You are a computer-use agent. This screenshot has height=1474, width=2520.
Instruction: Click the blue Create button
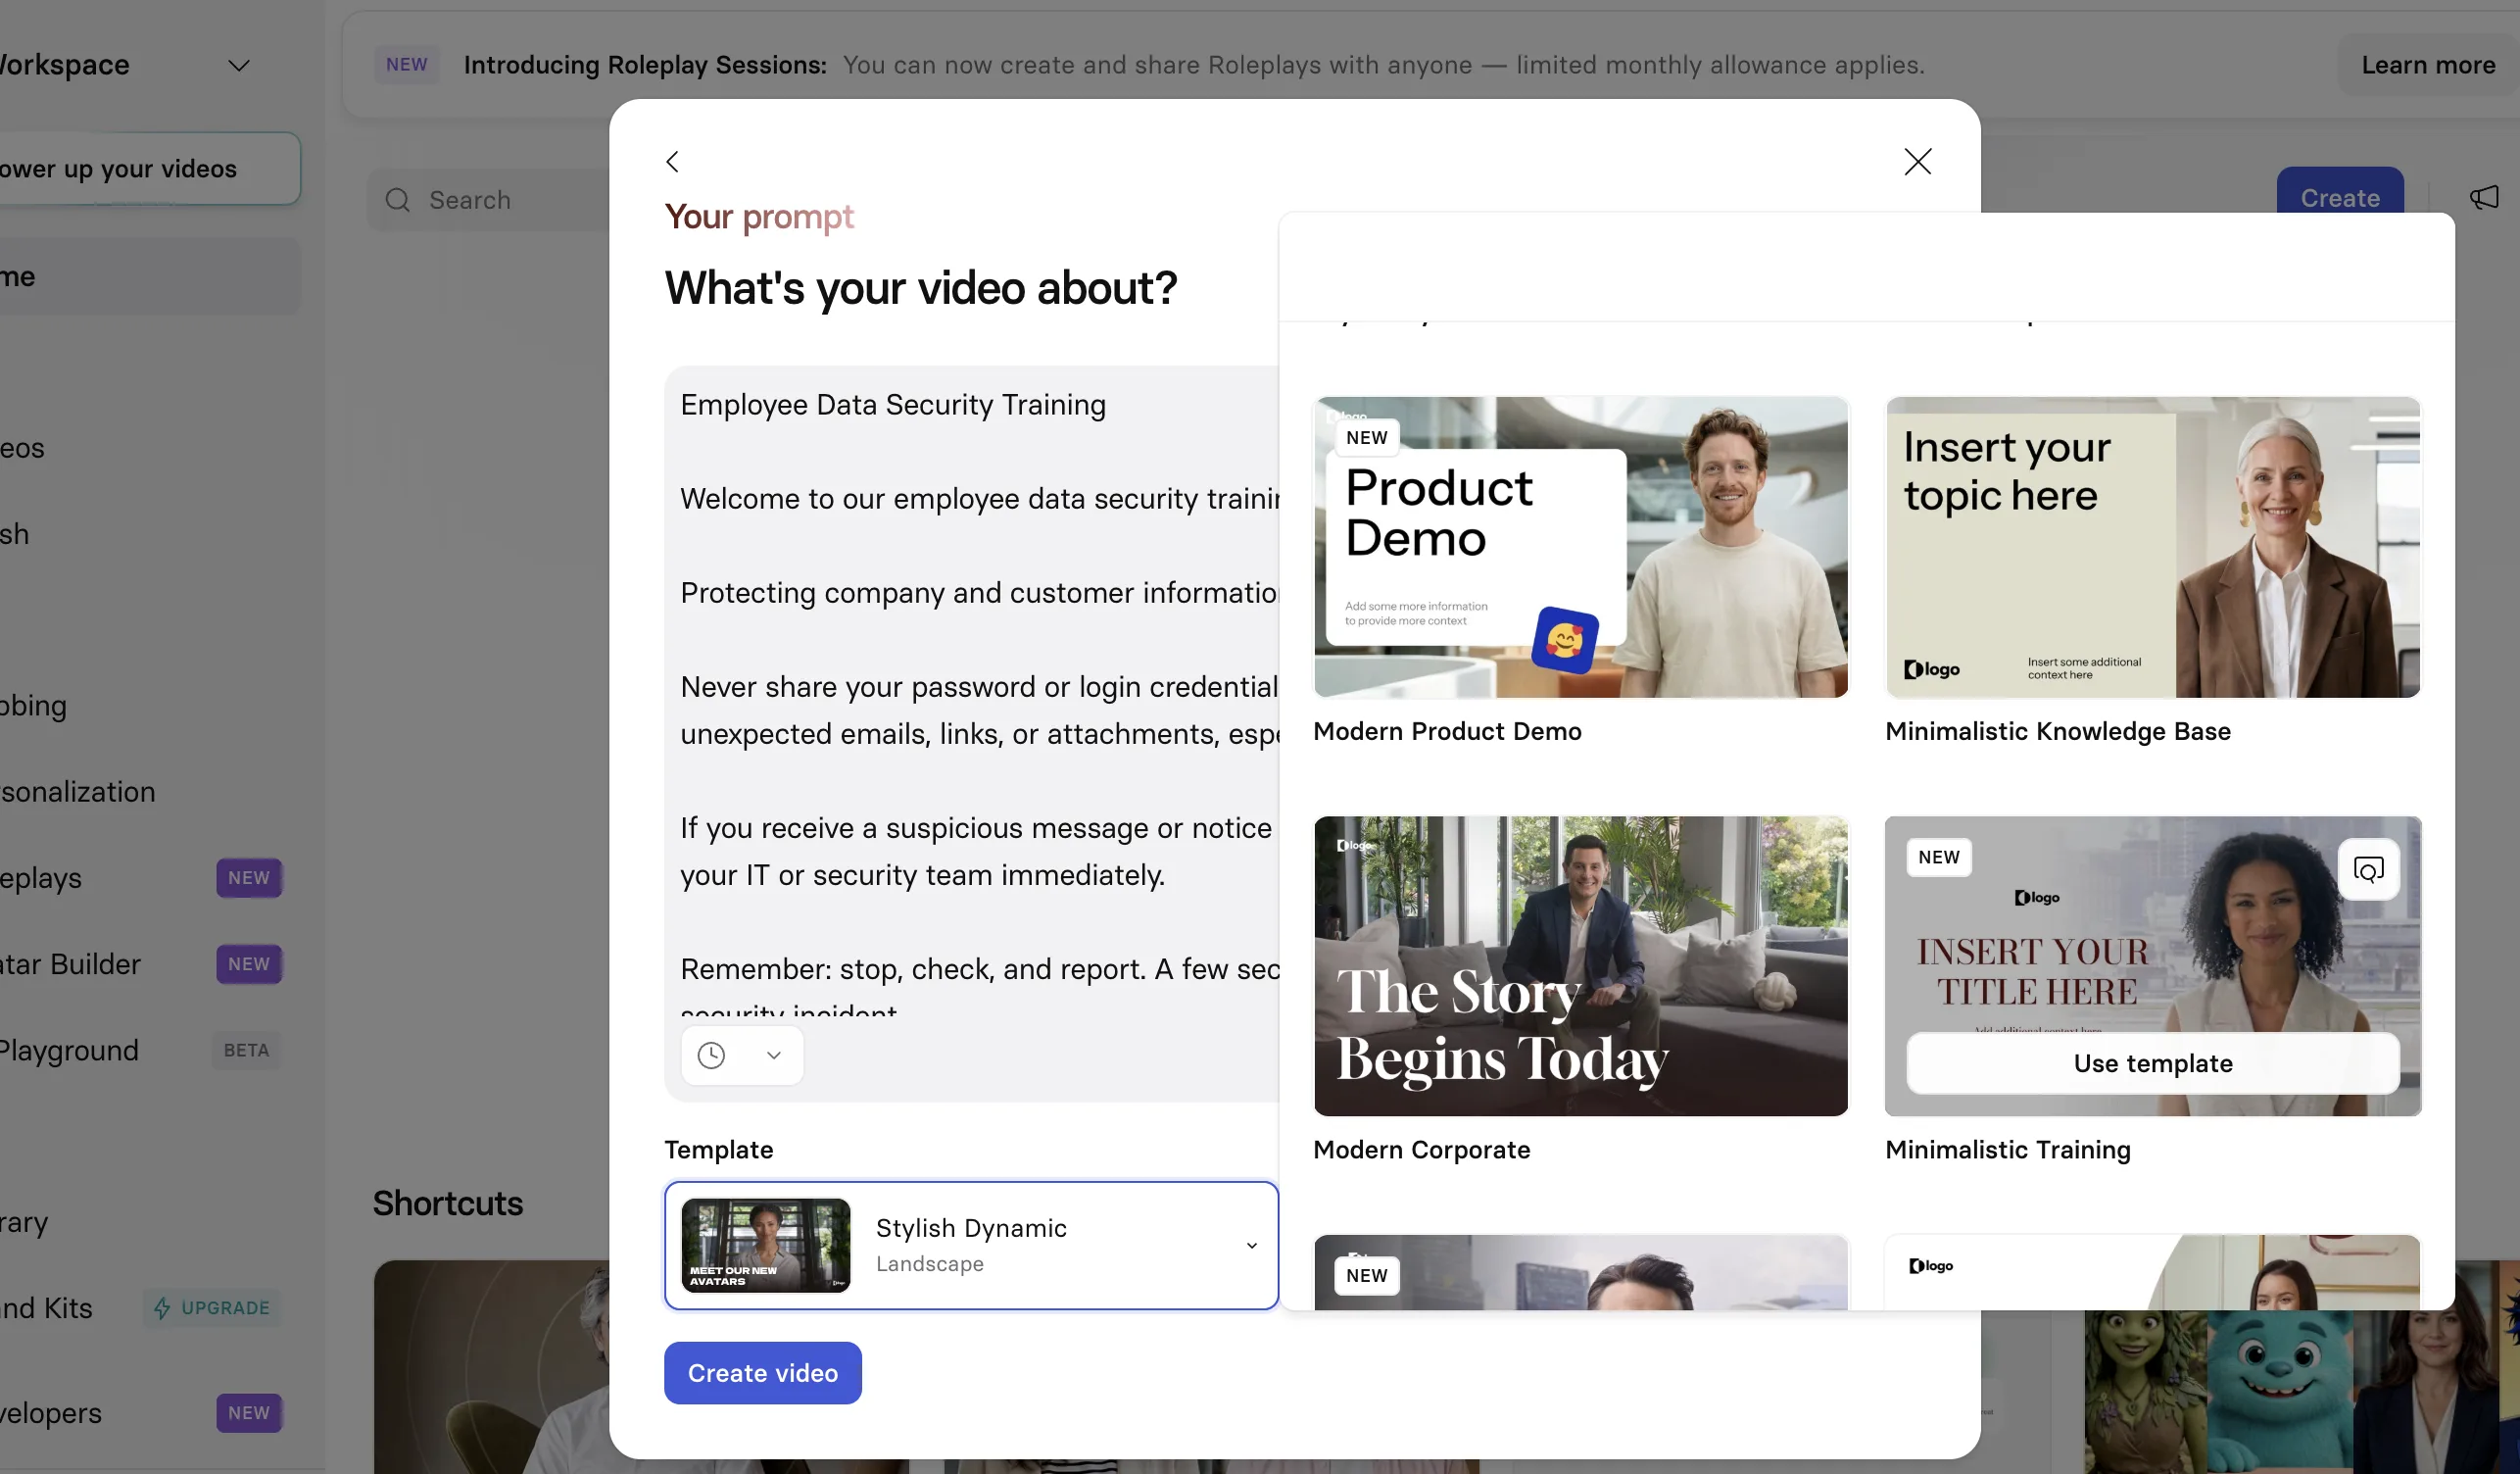[x=2339, y=196]
